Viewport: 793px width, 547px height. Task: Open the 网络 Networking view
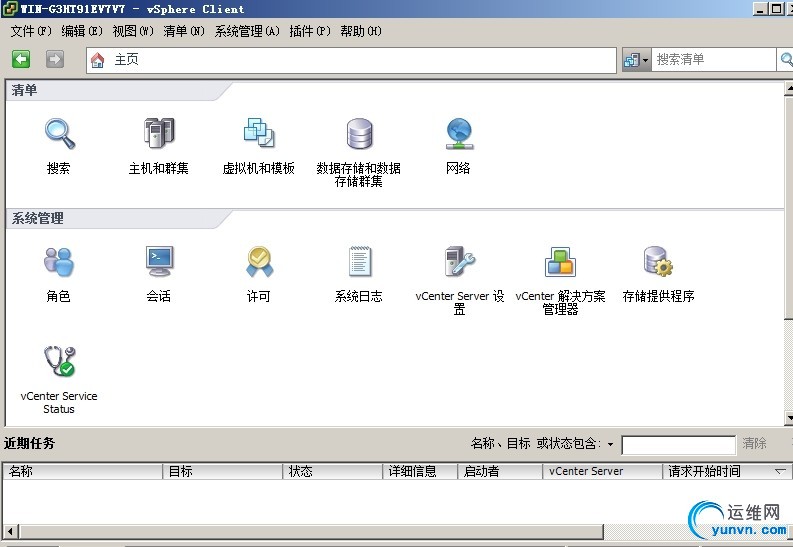point(459,146)
